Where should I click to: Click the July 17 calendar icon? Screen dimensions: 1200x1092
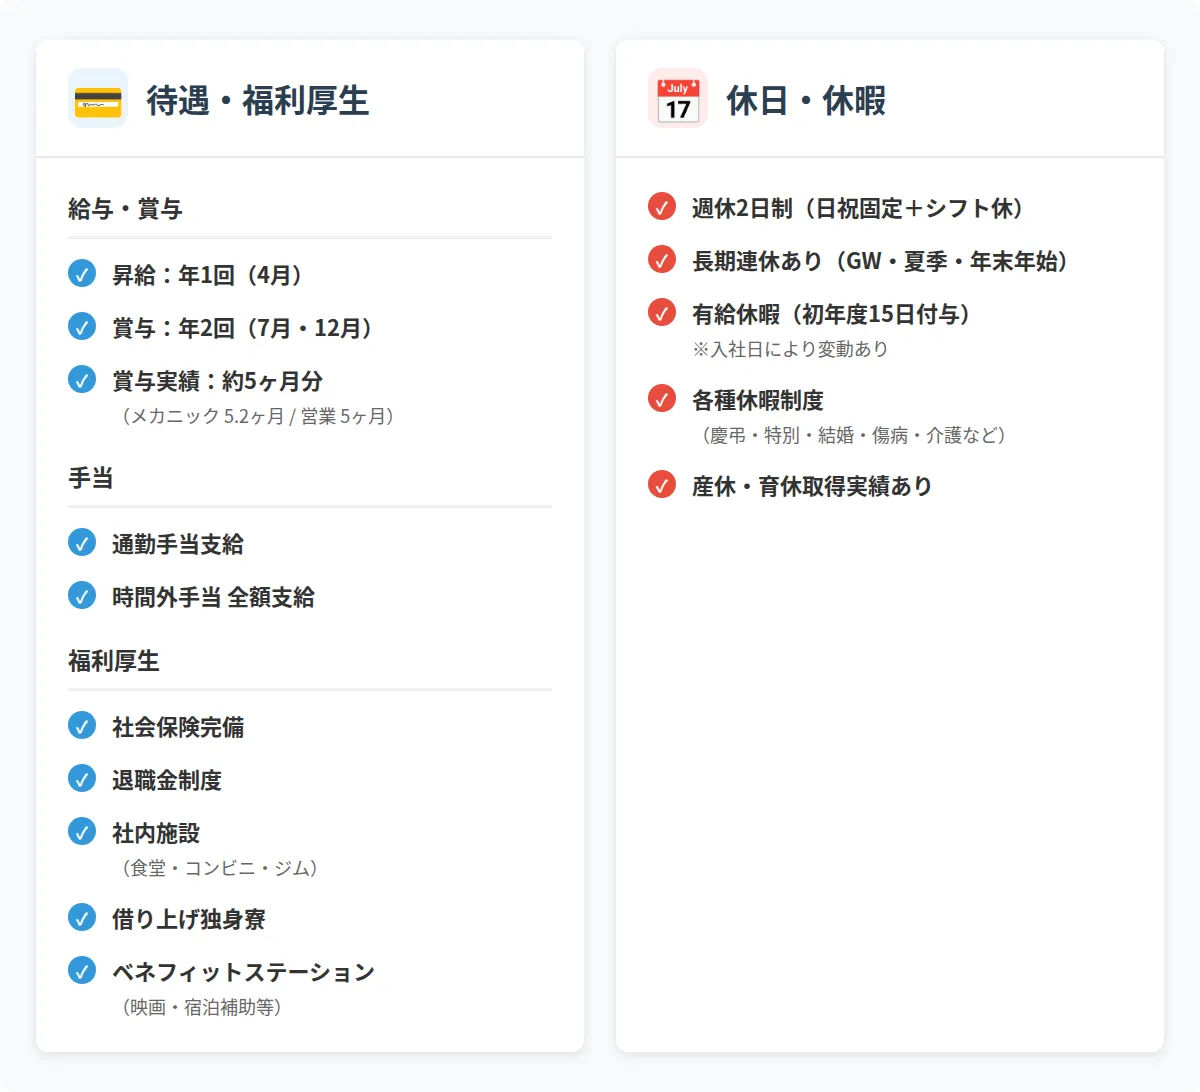click(678, 99)
